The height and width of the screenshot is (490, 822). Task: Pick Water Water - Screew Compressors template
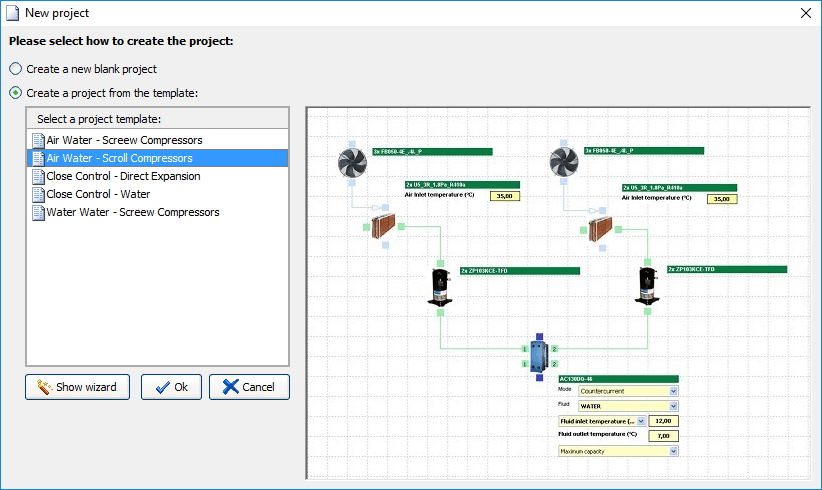pyautogui.click(x=132, y=212)
